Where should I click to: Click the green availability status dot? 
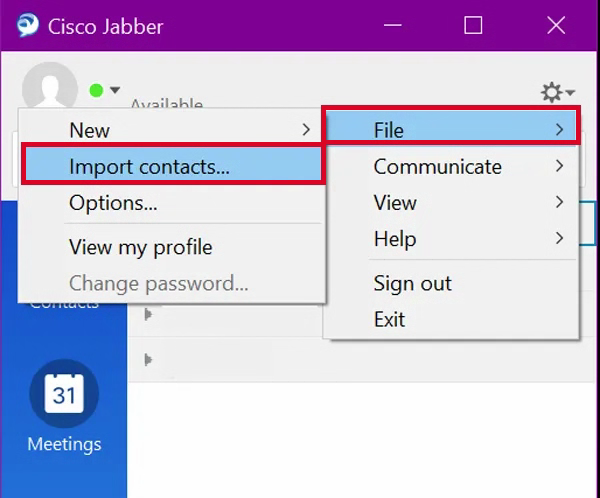(x=96, y=91)
